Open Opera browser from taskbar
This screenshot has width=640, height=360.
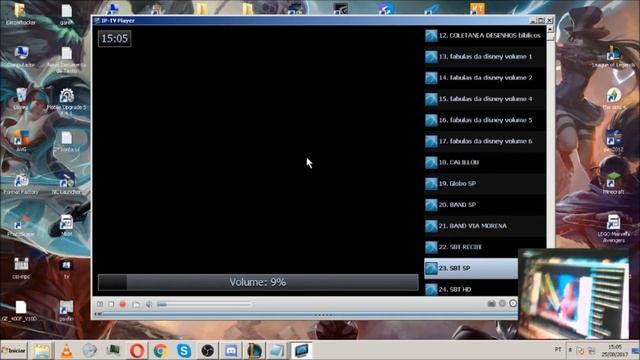pos(137,351)
